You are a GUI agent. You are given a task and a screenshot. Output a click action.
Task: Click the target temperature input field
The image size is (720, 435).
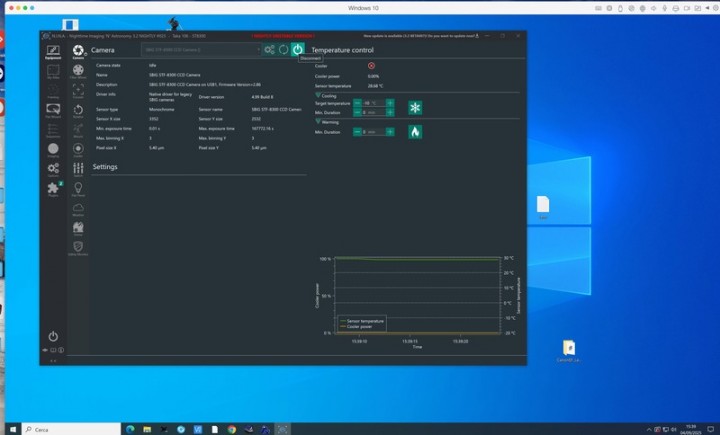point(370,103)
